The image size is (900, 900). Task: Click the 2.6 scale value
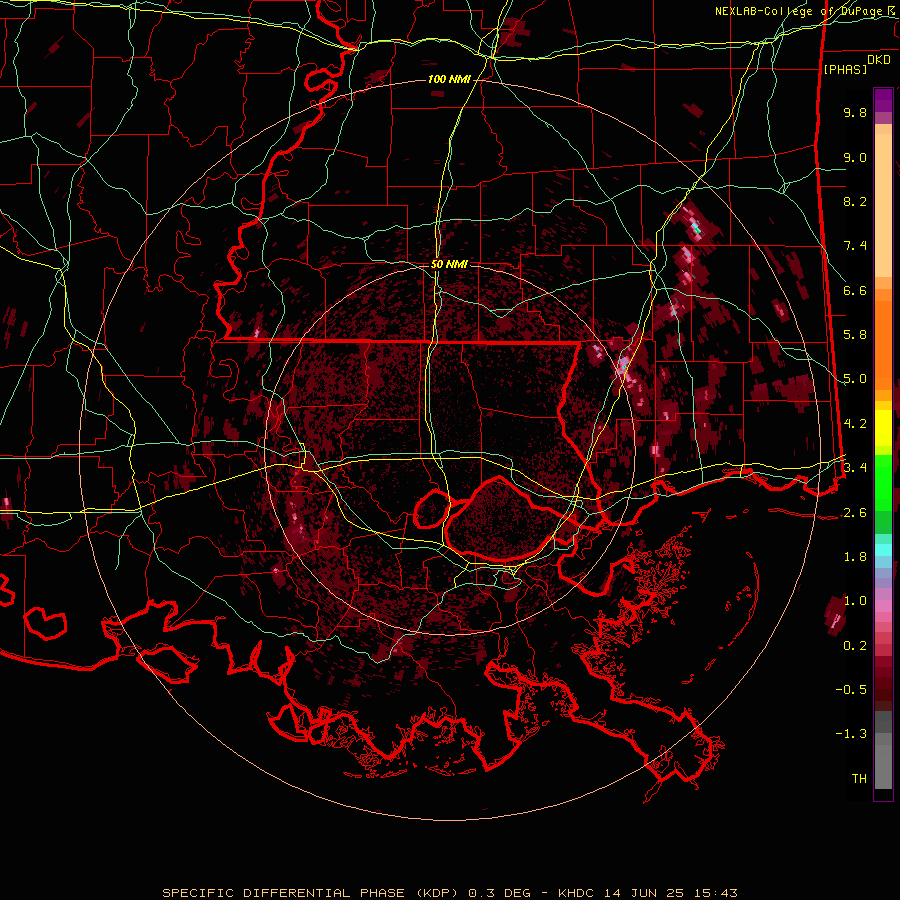click(855, 512)
